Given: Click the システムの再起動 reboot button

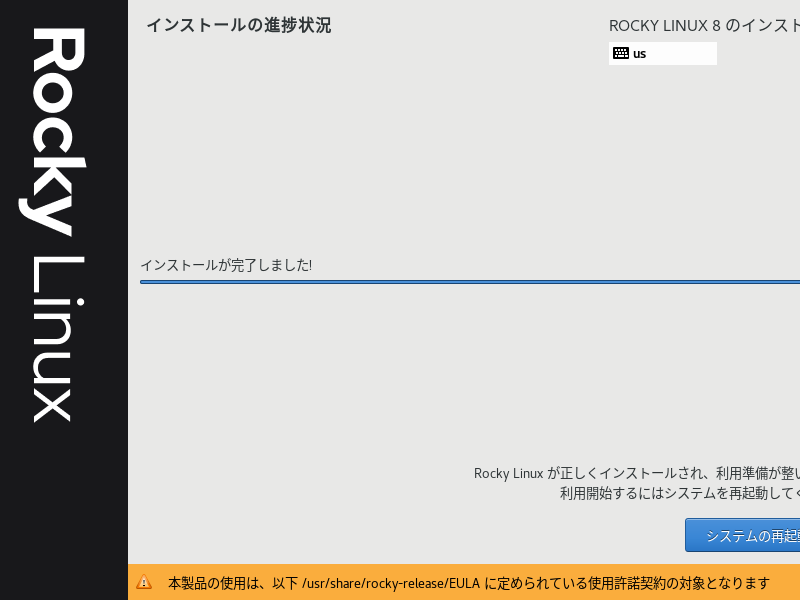Looking at the screenshot, I should coord(743,535).
